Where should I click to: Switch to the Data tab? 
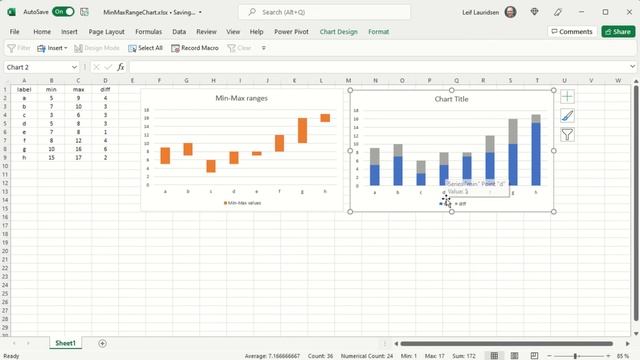tap(179, 31)
